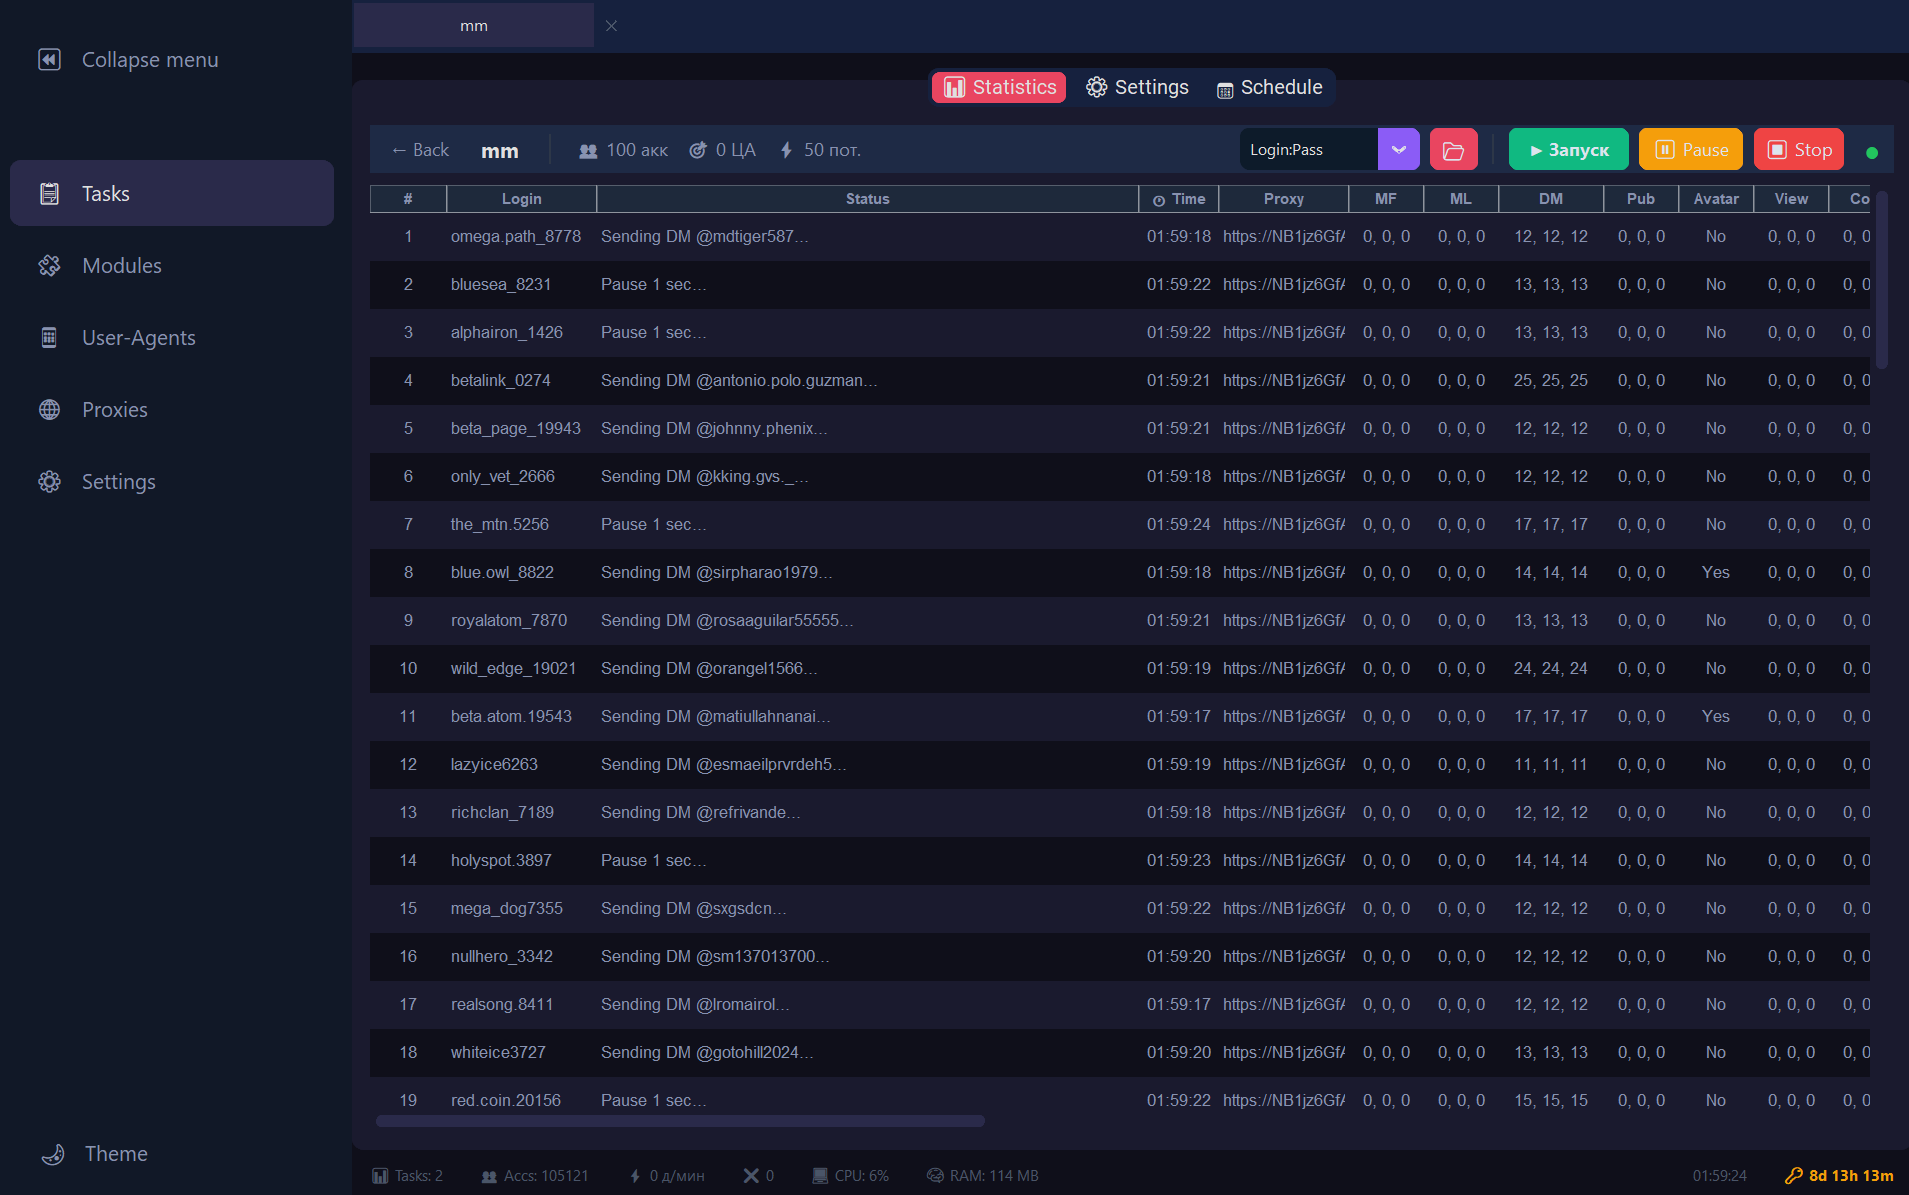1909x1195 pixels.
Task: Click the red Stop button
Action: coord(1799,150)
